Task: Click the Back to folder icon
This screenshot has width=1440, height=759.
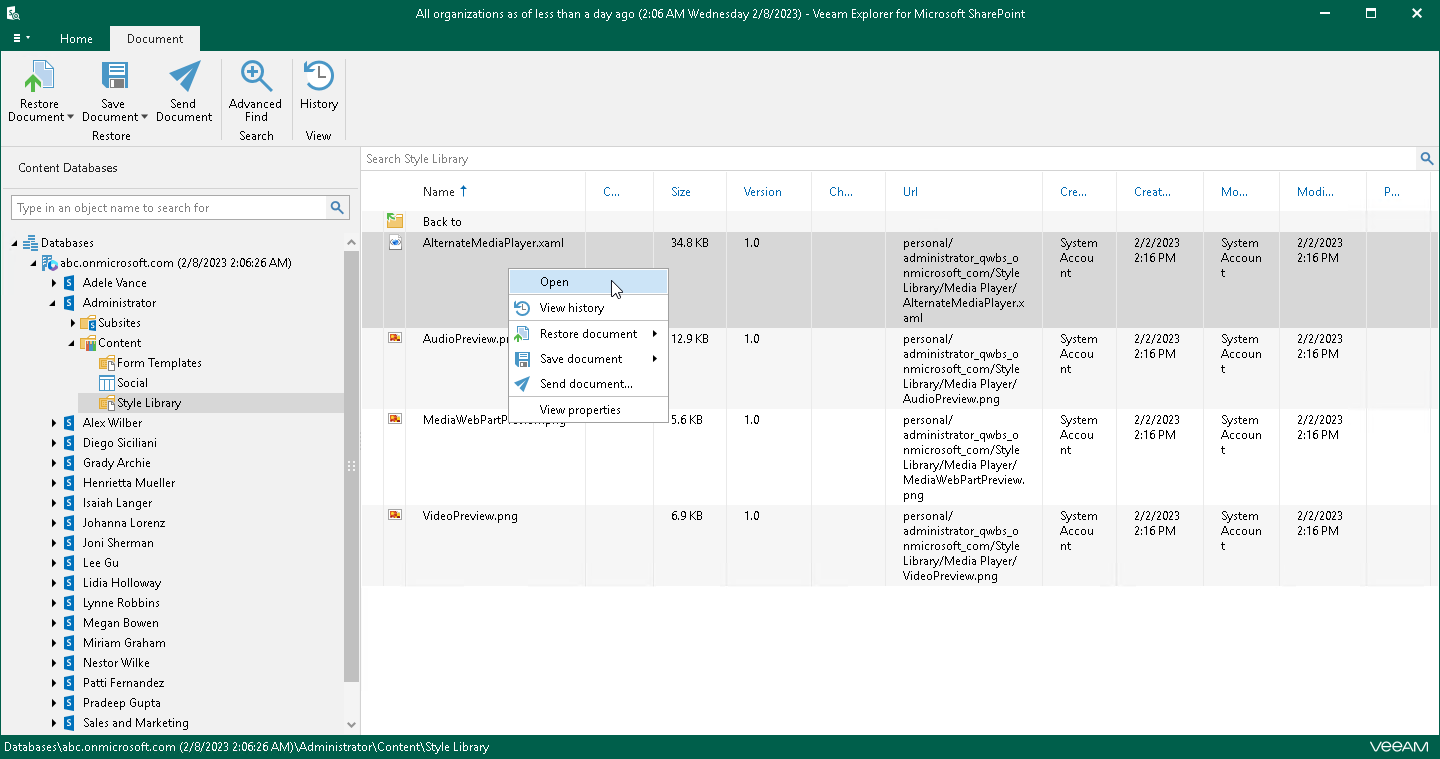Action: [x=395, y=221]
